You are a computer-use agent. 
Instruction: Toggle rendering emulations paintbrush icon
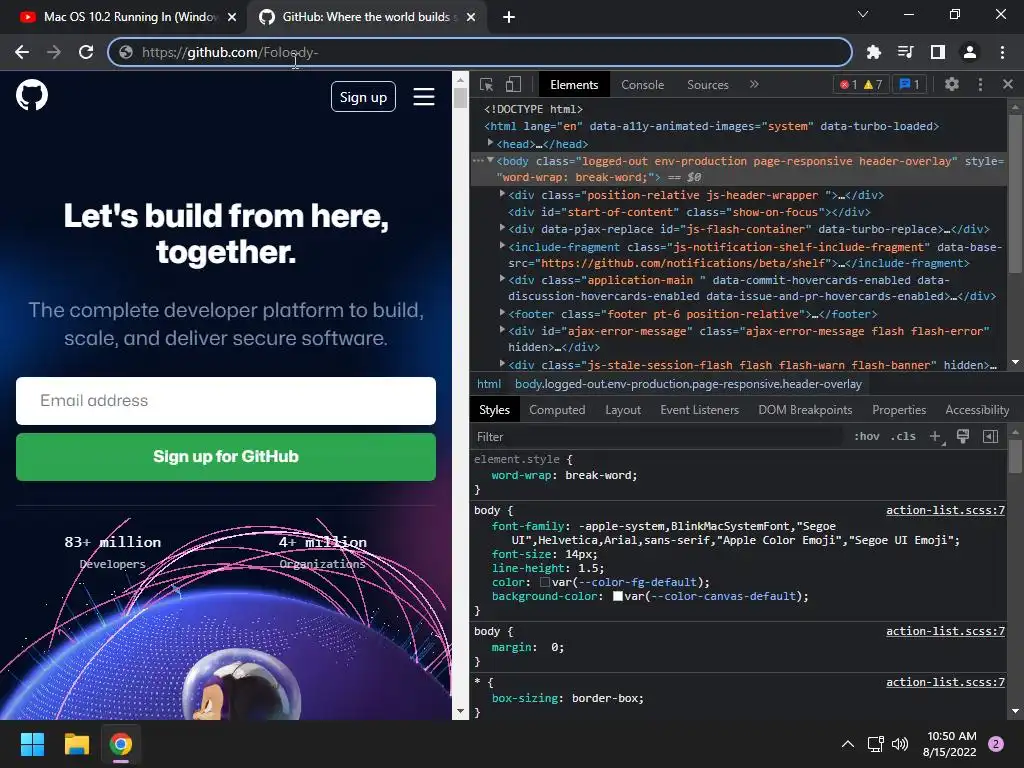963,436
